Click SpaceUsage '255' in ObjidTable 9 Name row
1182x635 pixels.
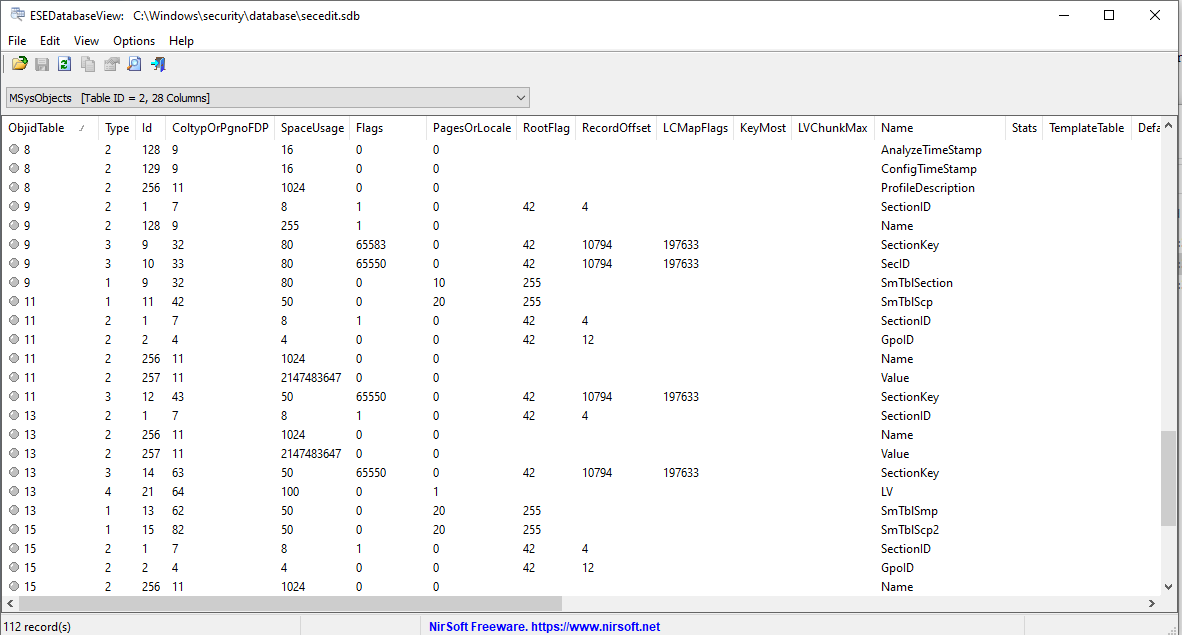coord(290,226)
